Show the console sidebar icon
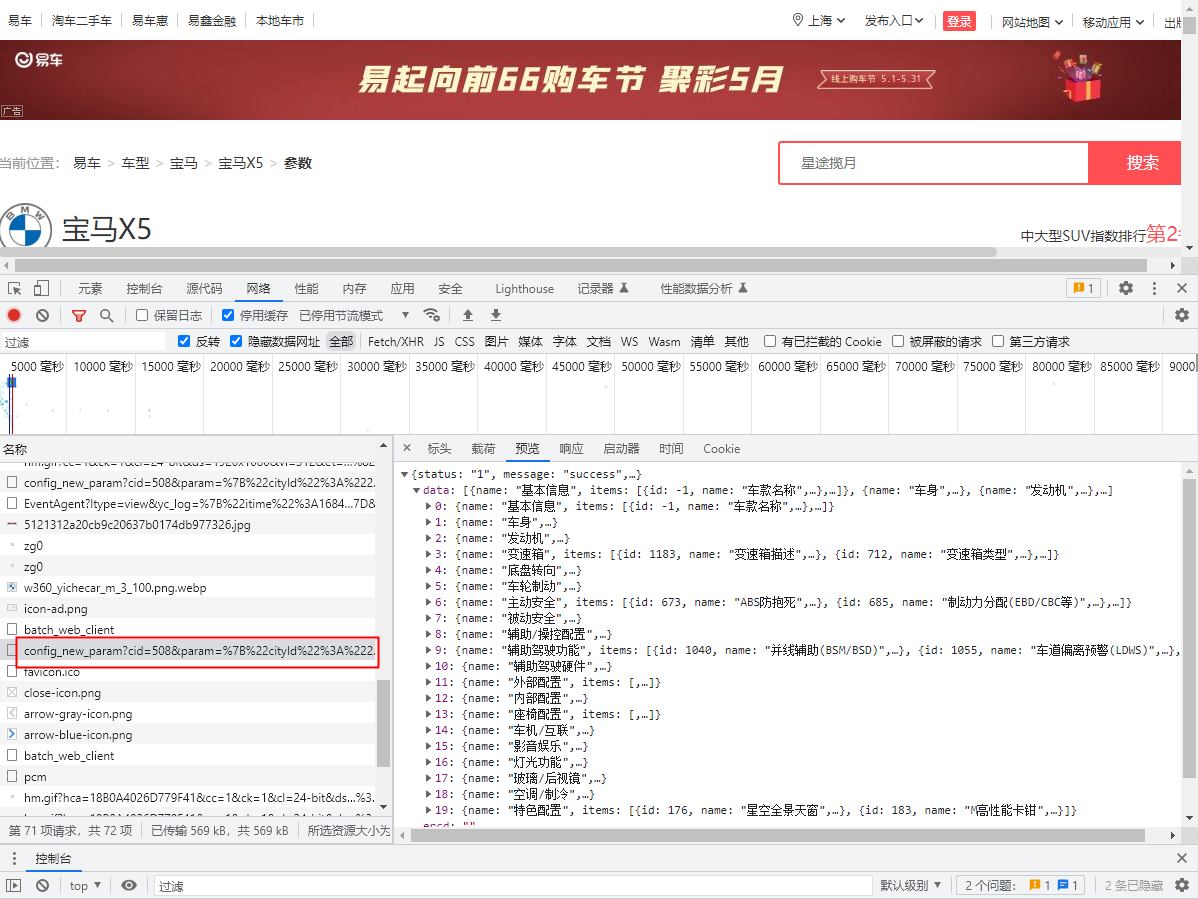This screenshot has width=1198, height=899. (14, 885)
